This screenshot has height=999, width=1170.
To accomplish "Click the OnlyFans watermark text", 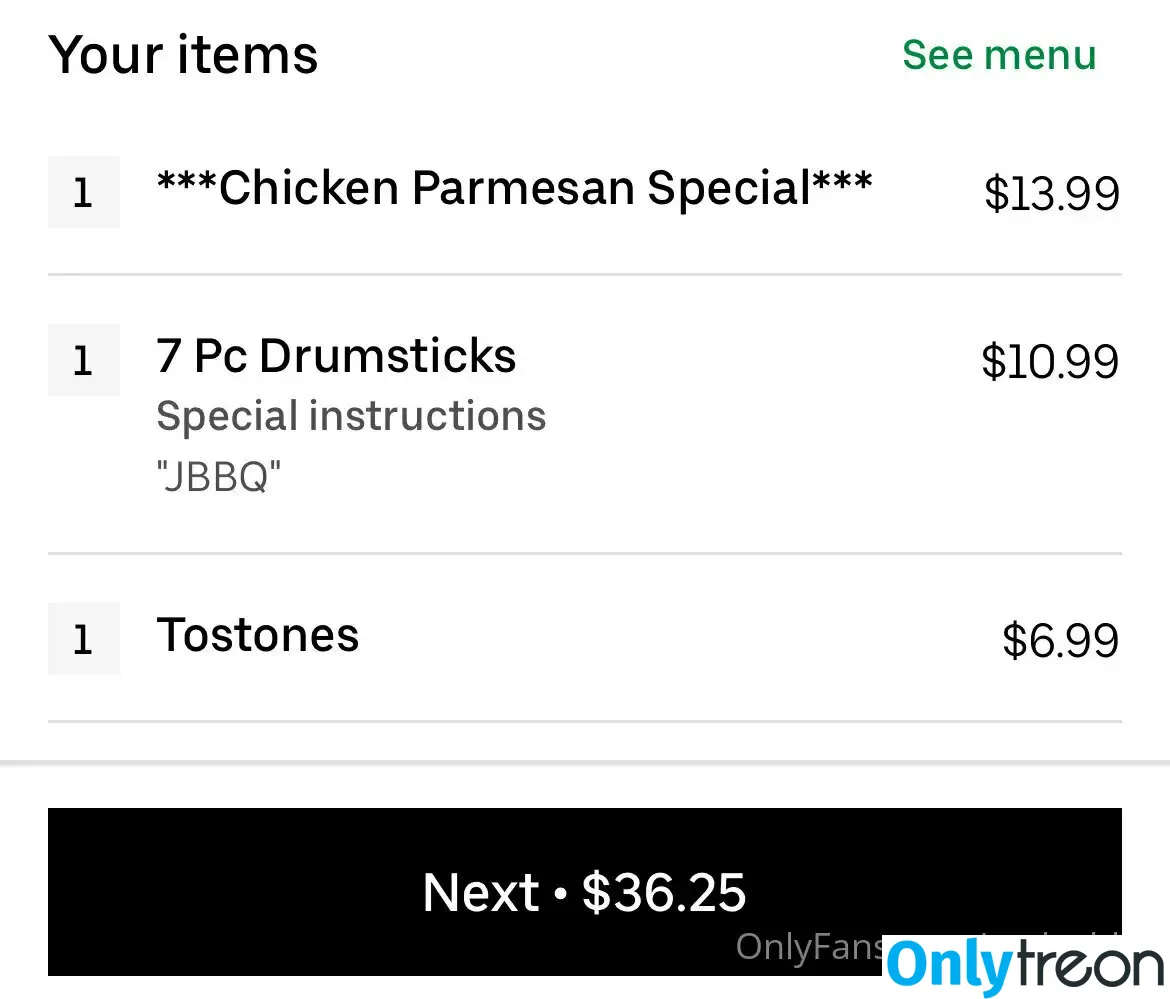I will [810, 947].
